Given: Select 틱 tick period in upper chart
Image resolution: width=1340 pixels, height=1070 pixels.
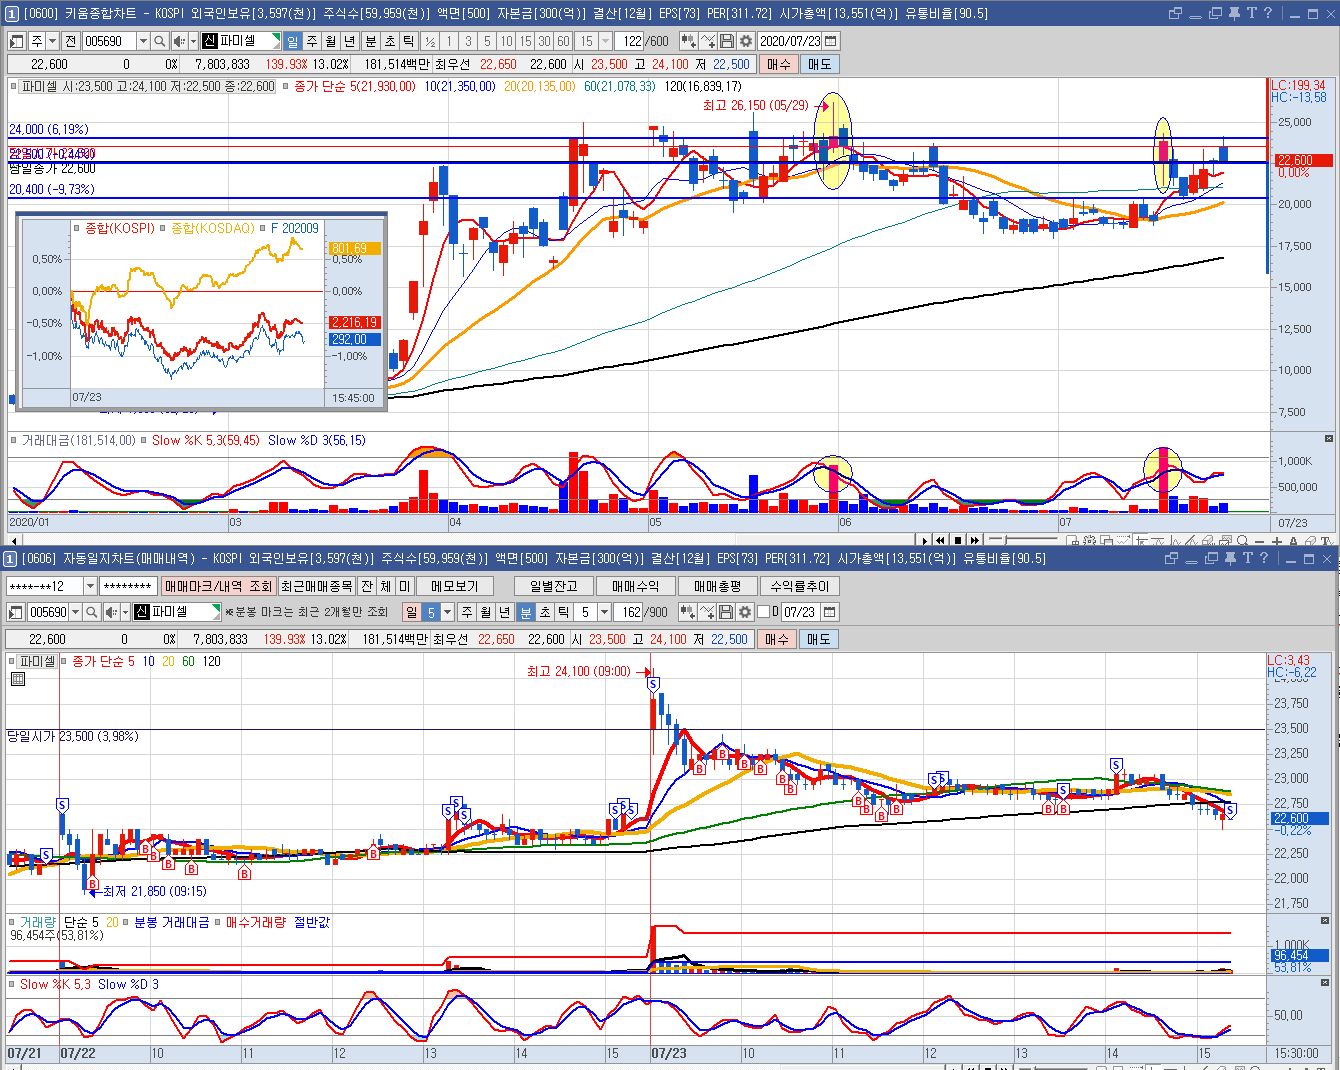Looking at the screenshot, I should 408,41.
